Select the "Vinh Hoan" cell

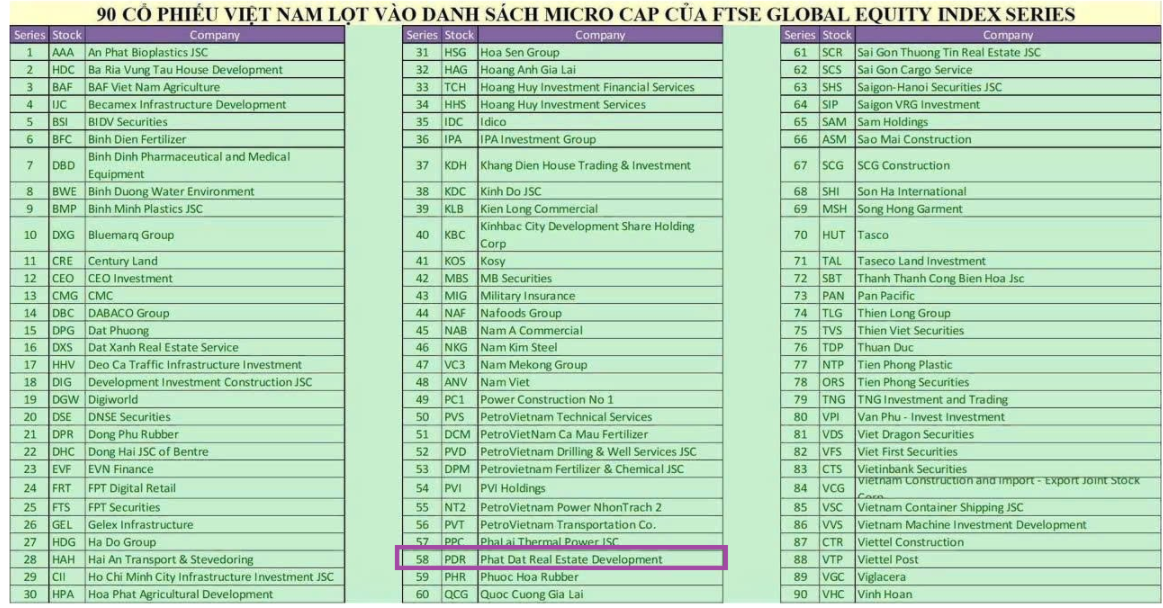[1007, 594]
